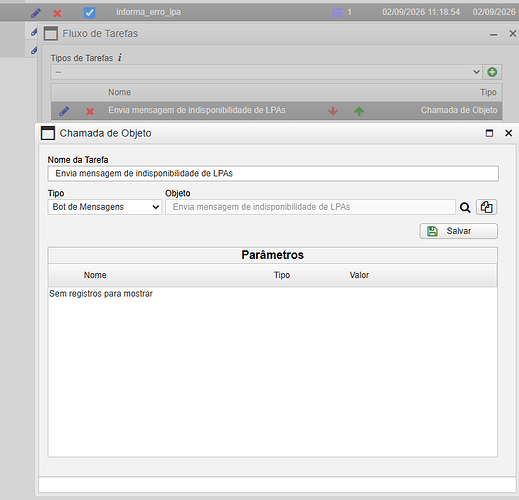519x500 pixels.
Task: Click the copy object button
Action: coord(486,207)
